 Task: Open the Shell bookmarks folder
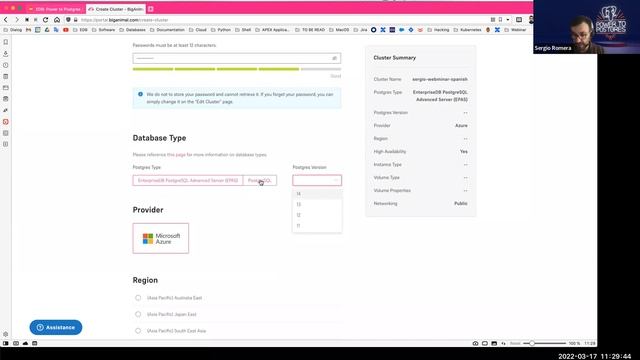point(243,30)
